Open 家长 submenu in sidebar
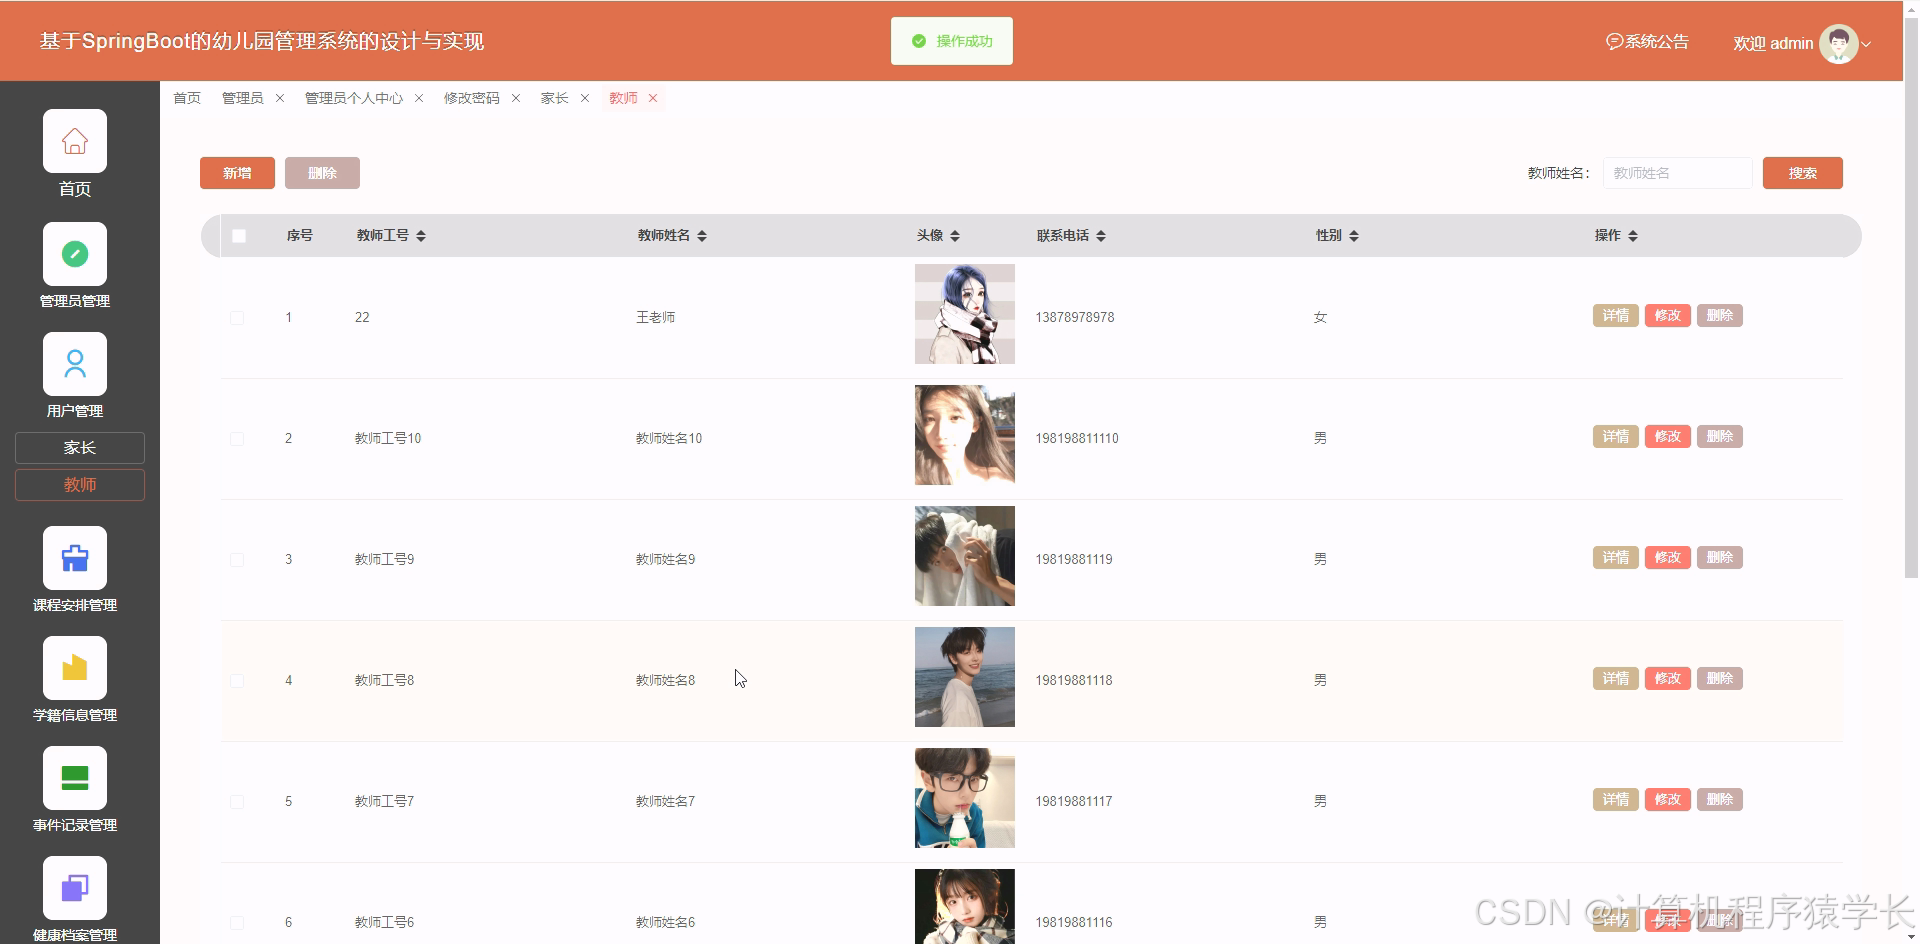This screenshot has width=1920, height=944. (80, 448)
